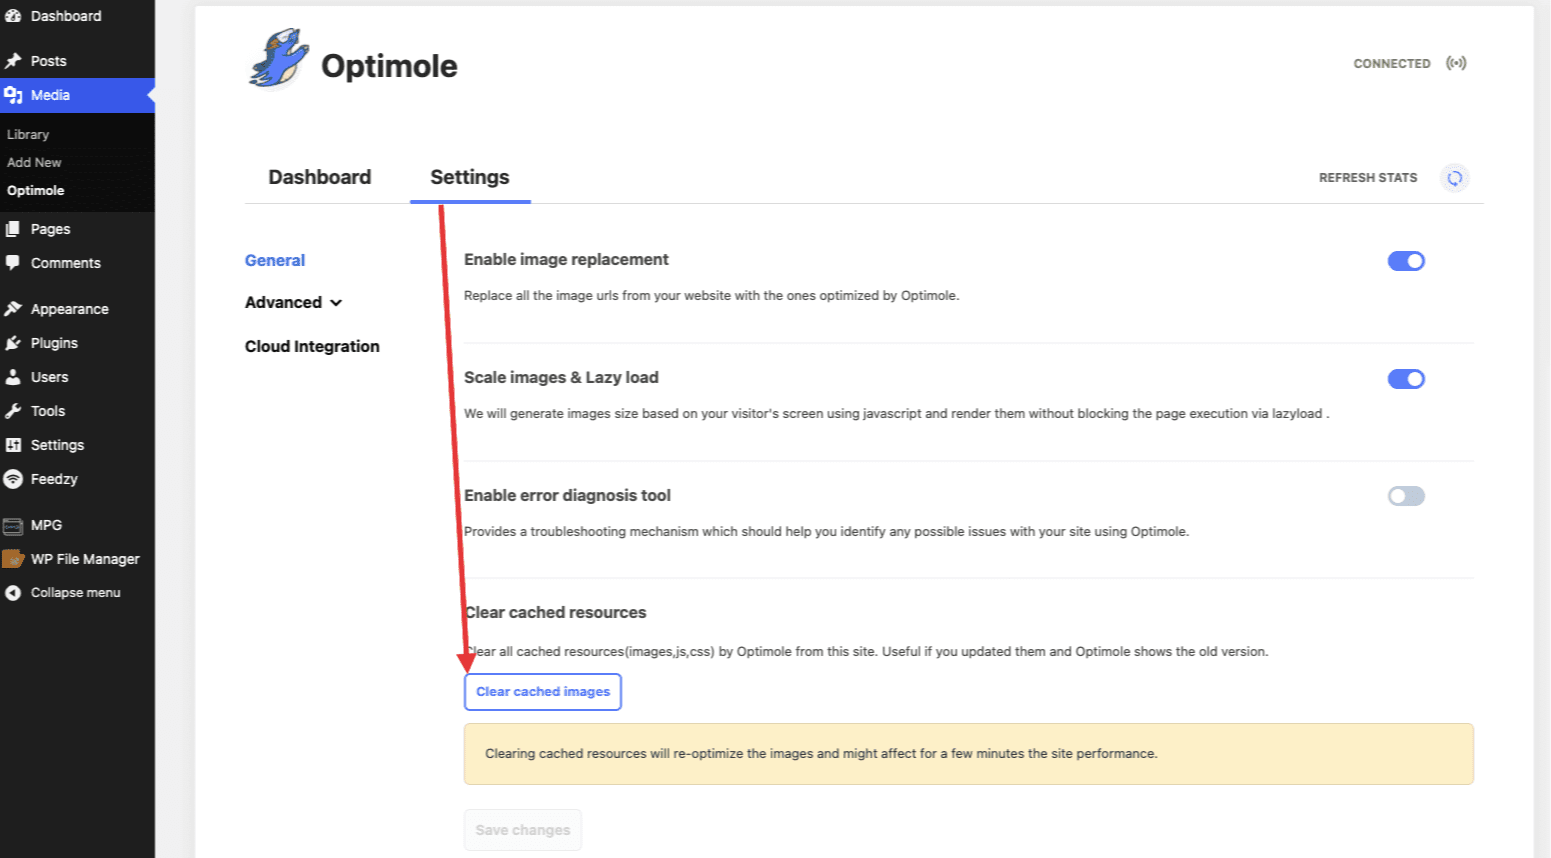Select the Settings tab in Optimole
The image size is (1551, 858).
pyautogui.click(x=469, y=177)
